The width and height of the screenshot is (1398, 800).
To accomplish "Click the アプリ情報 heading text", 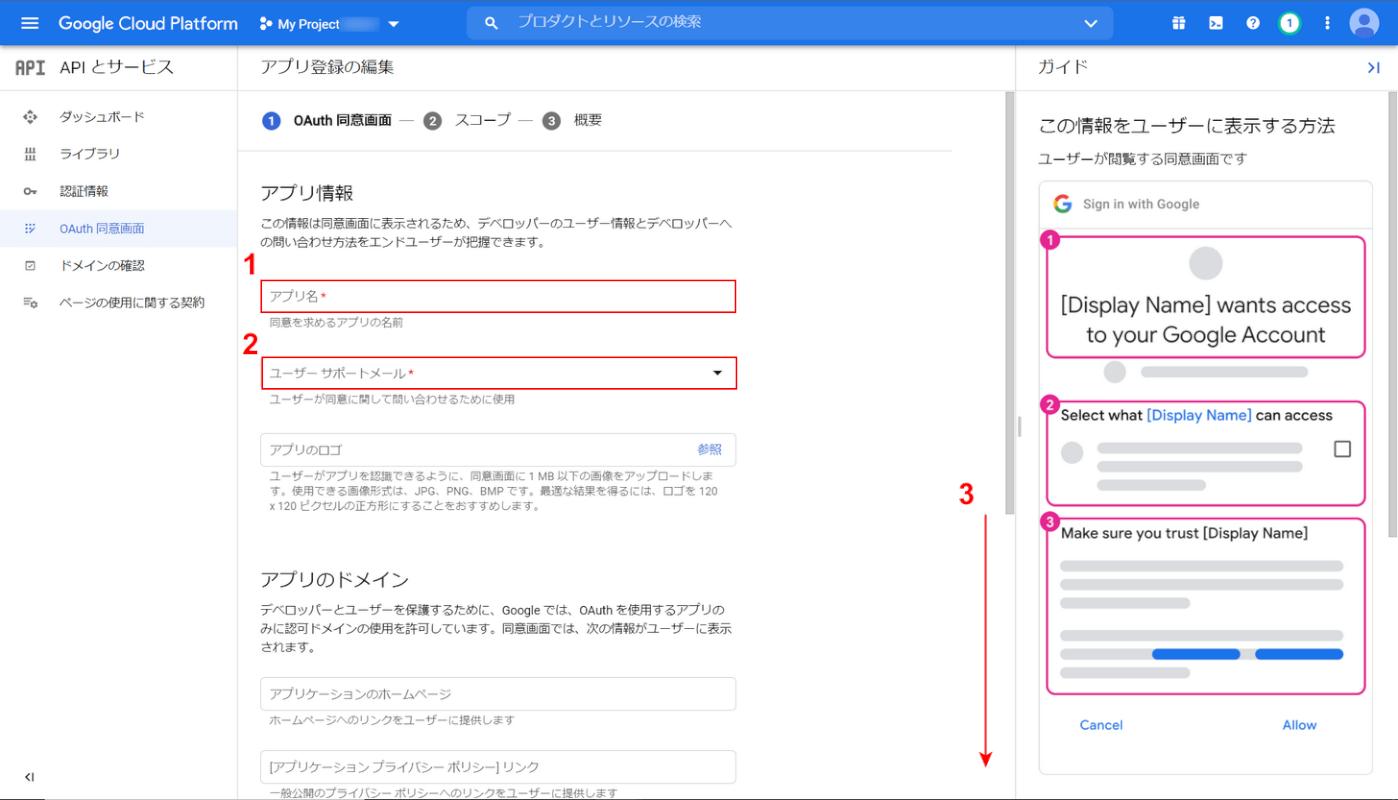I will [307, 193].
